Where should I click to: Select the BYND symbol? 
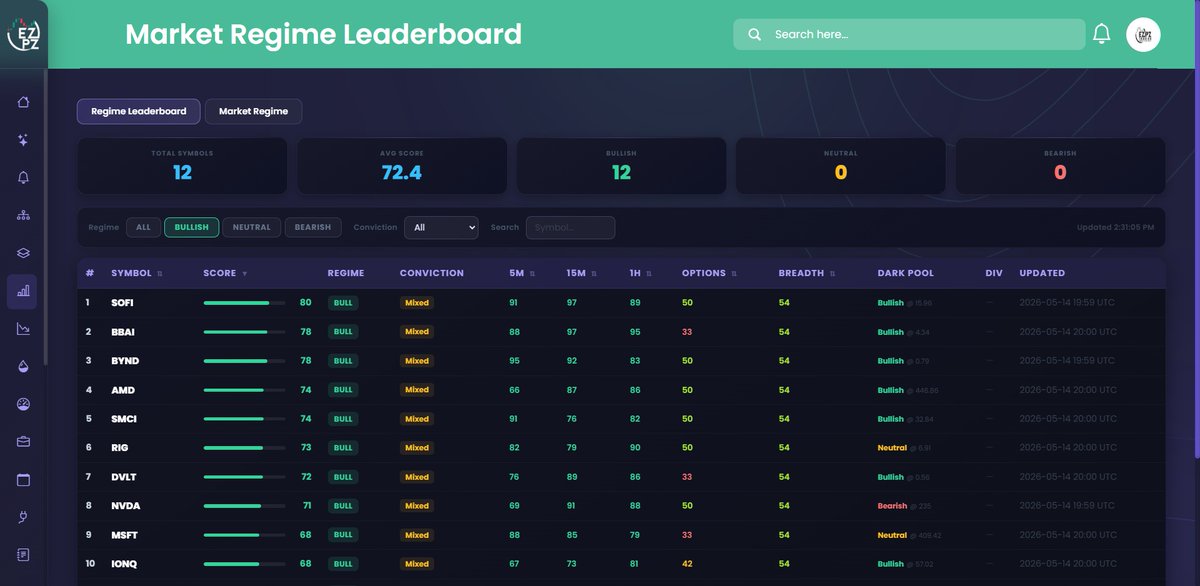pos(125,361)
